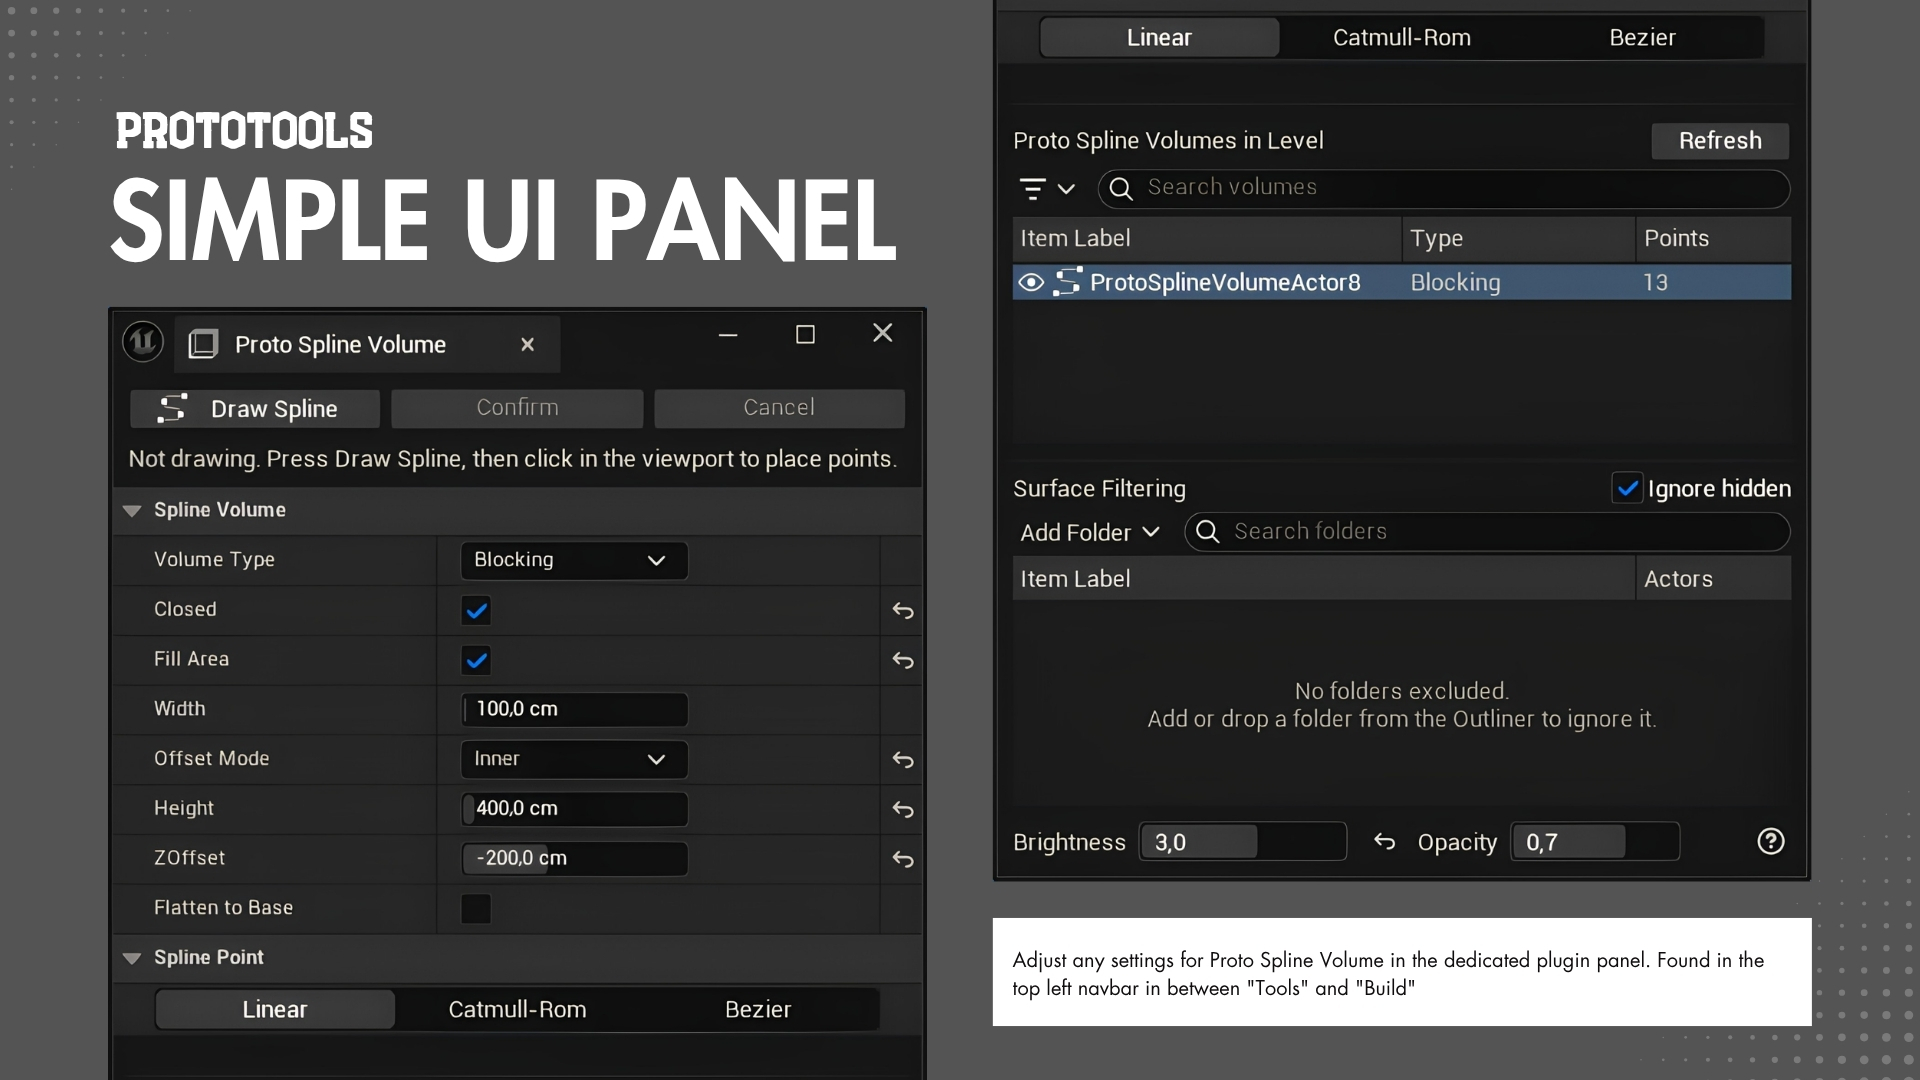Toggle the Closed checkbox
Screen dimensions: 1920x1080
pyautogui.click(x=476, y=610)
